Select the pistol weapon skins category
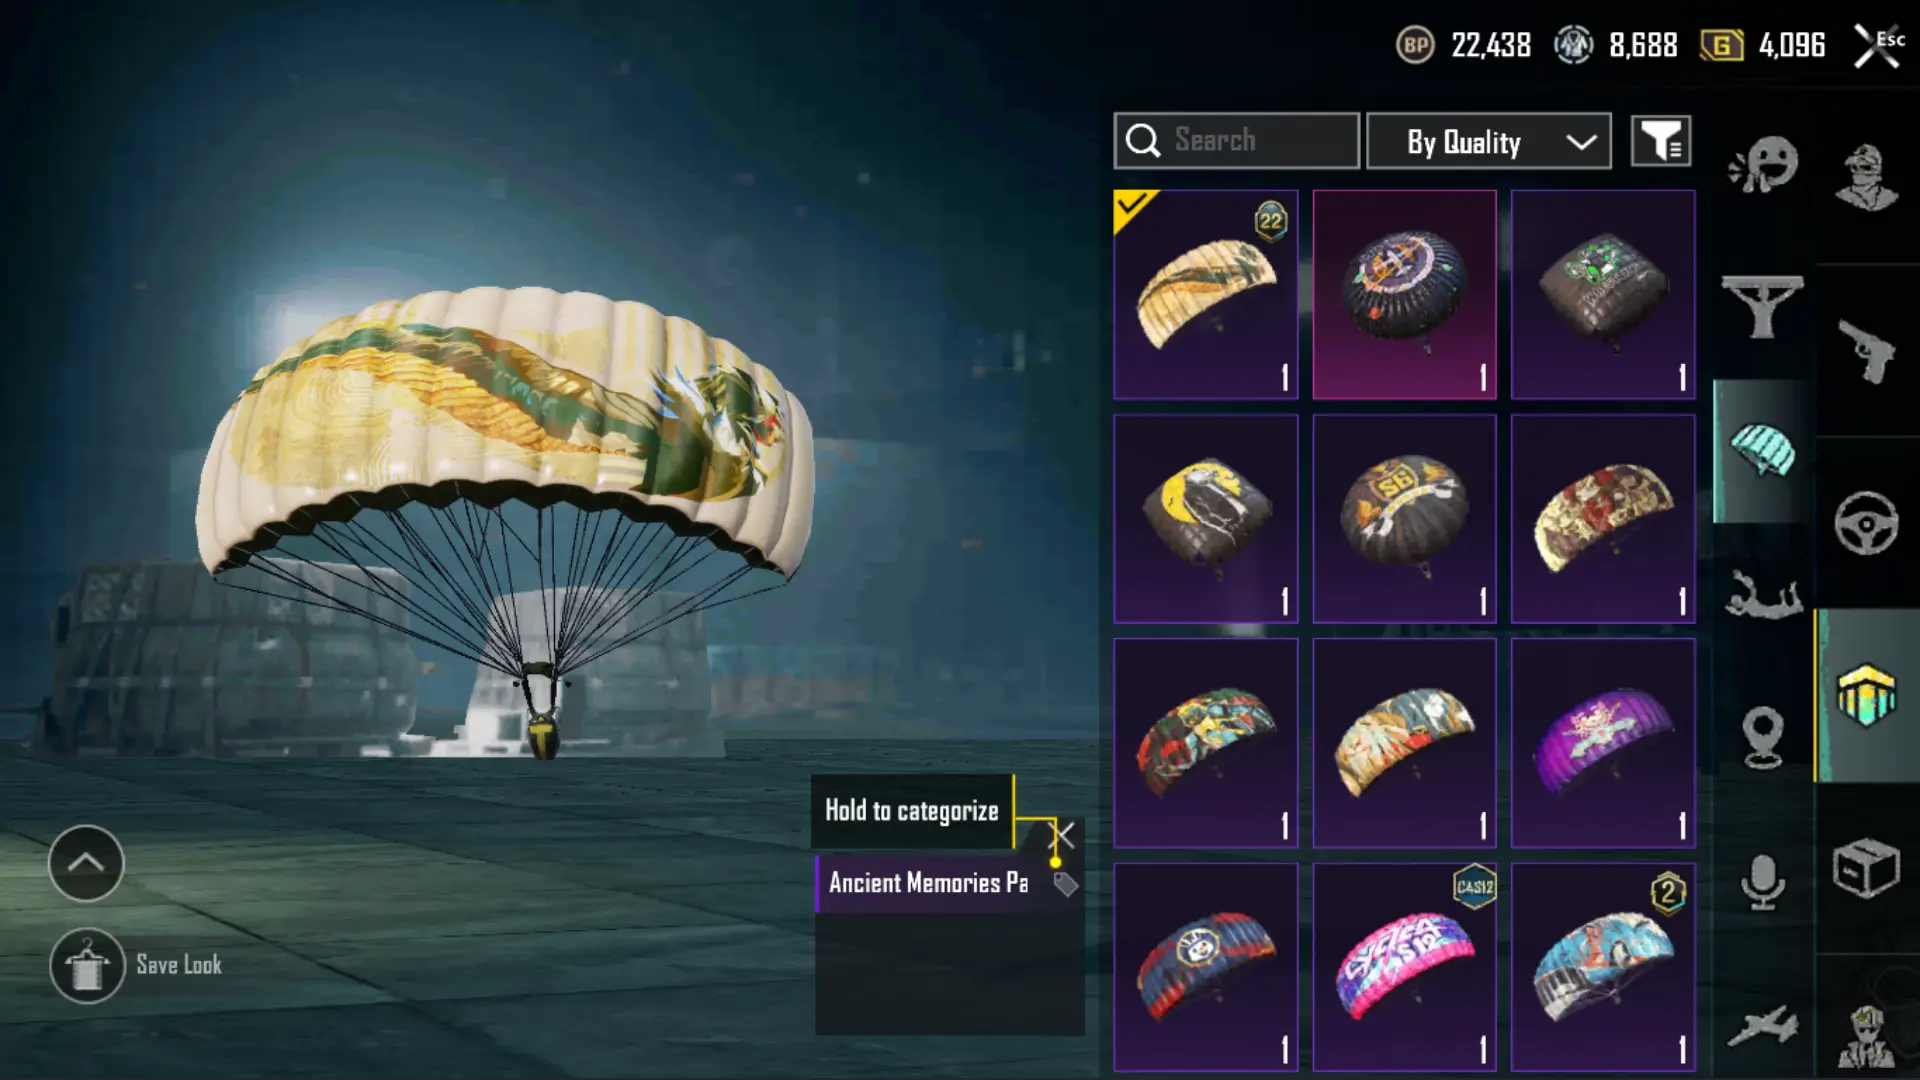 1866,350
